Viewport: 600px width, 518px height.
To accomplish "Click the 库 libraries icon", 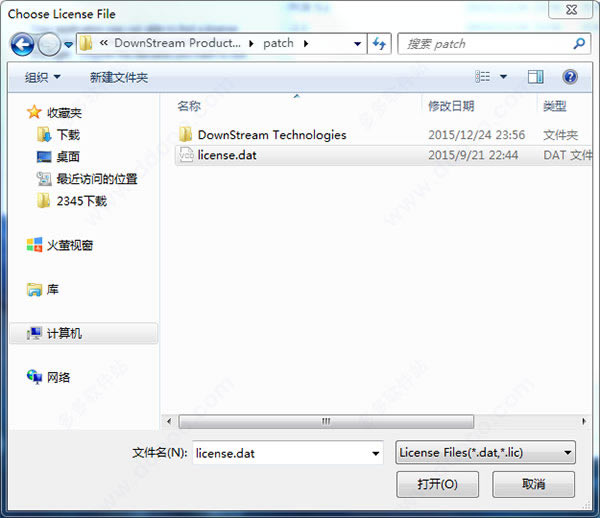I will (x=34, y=289).
